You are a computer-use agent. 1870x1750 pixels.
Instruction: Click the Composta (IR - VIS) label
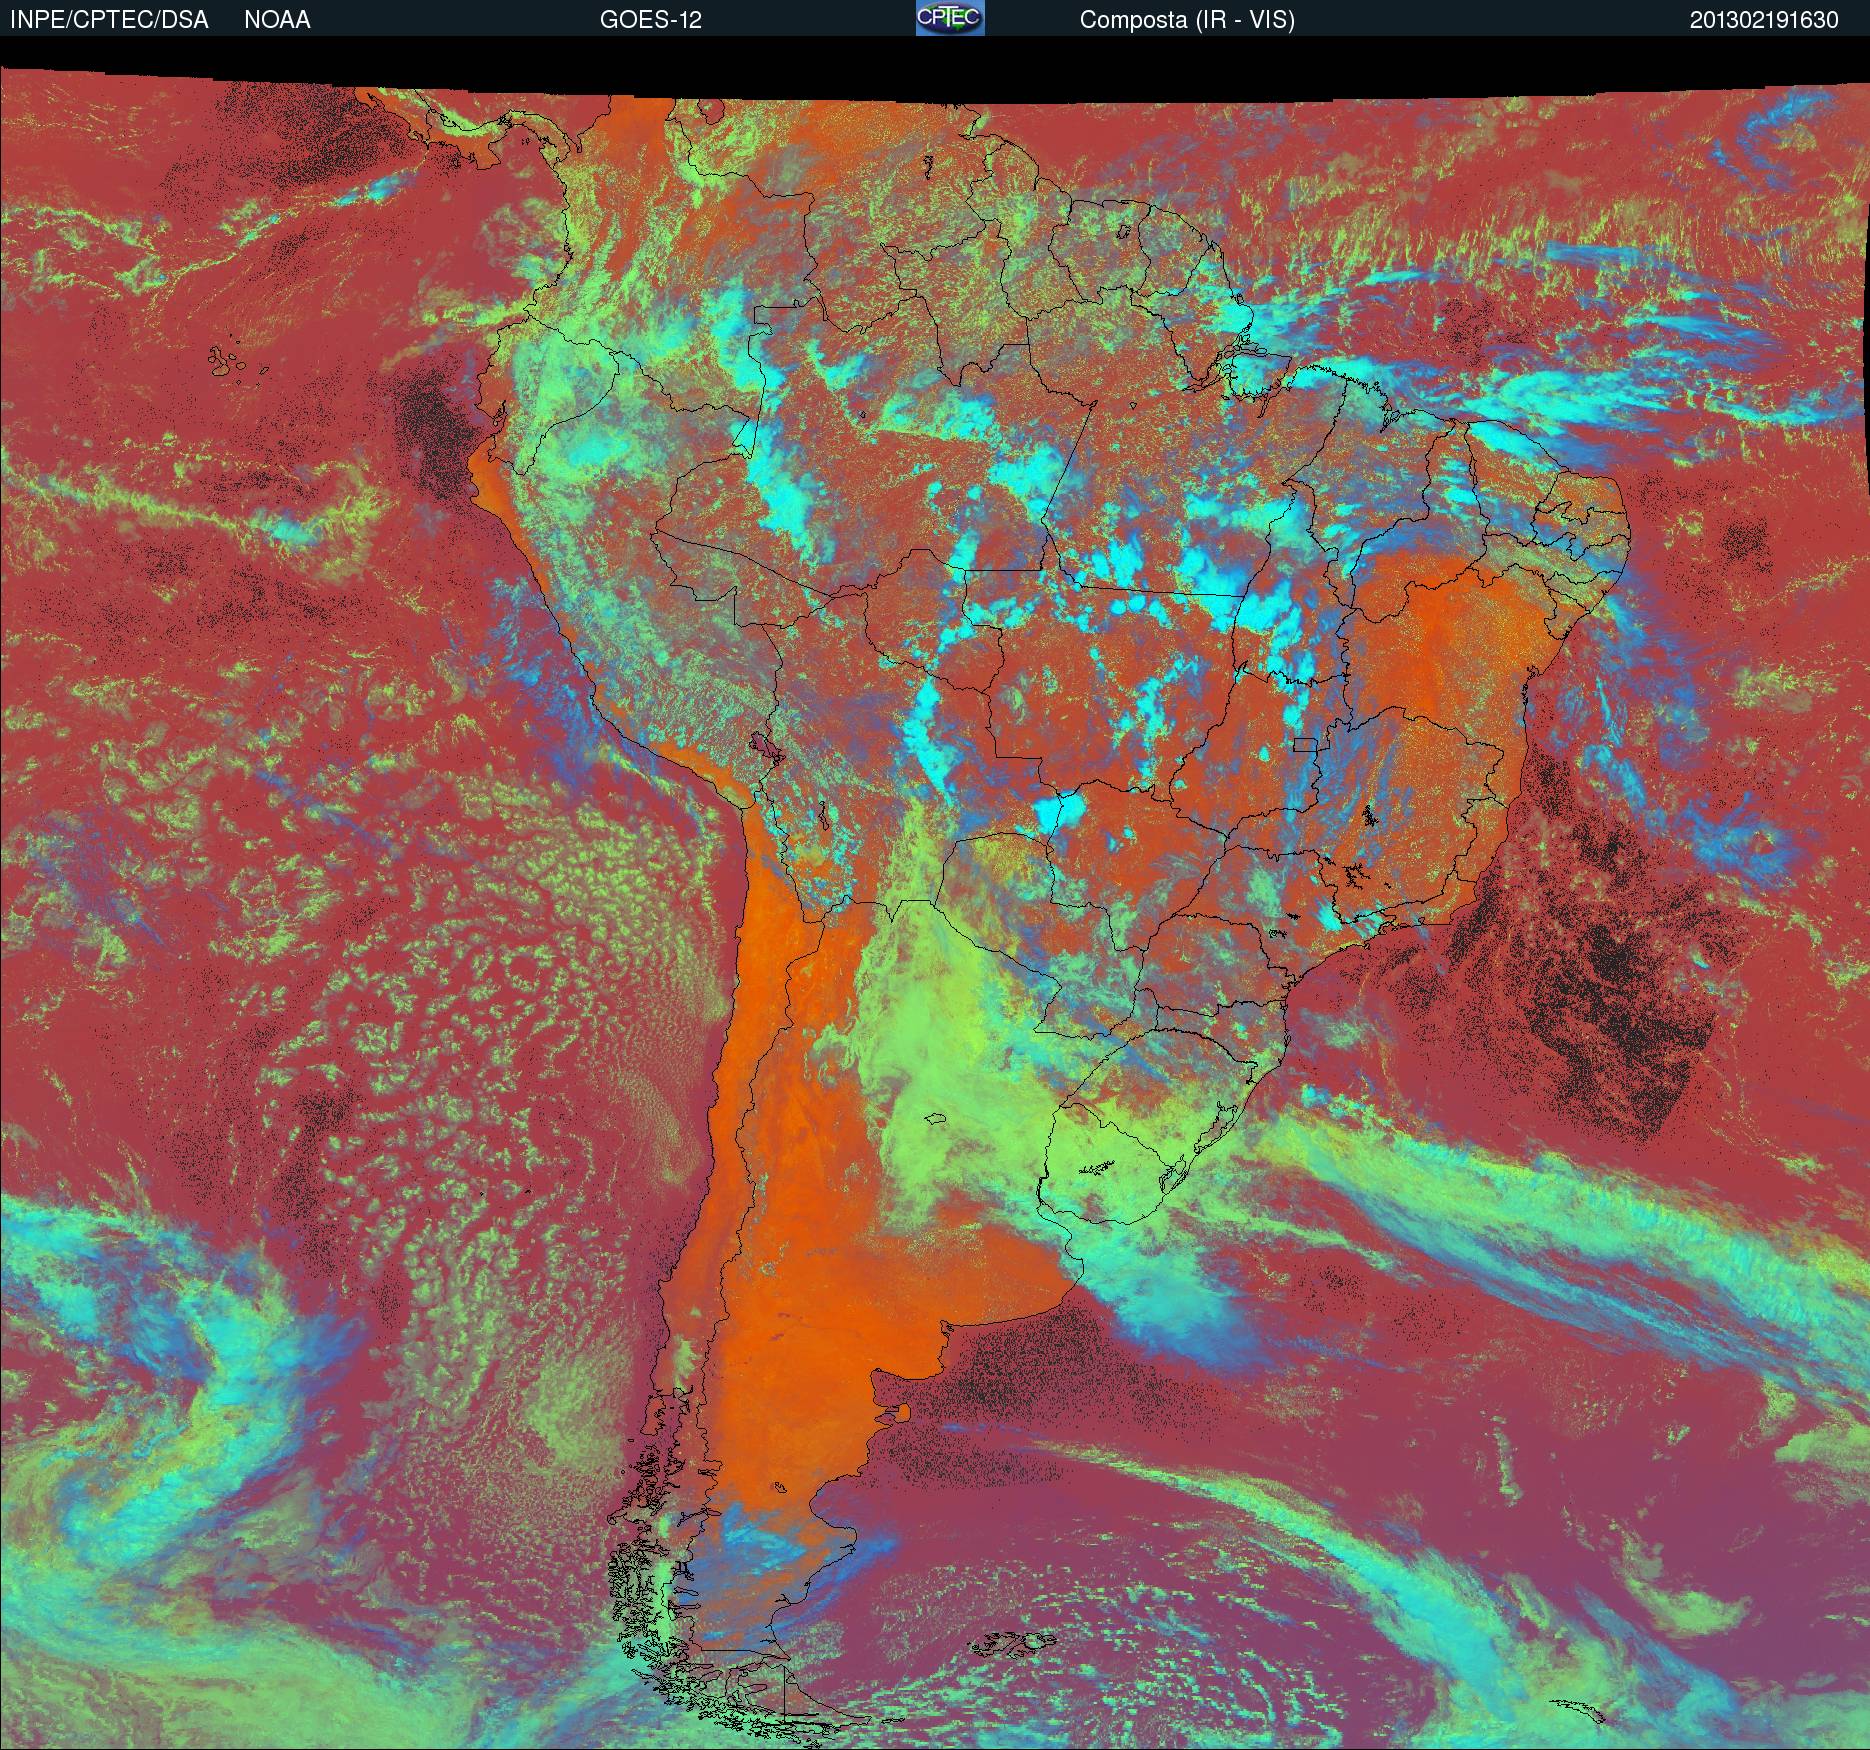pyautogui.click(x=1187, y=20)
